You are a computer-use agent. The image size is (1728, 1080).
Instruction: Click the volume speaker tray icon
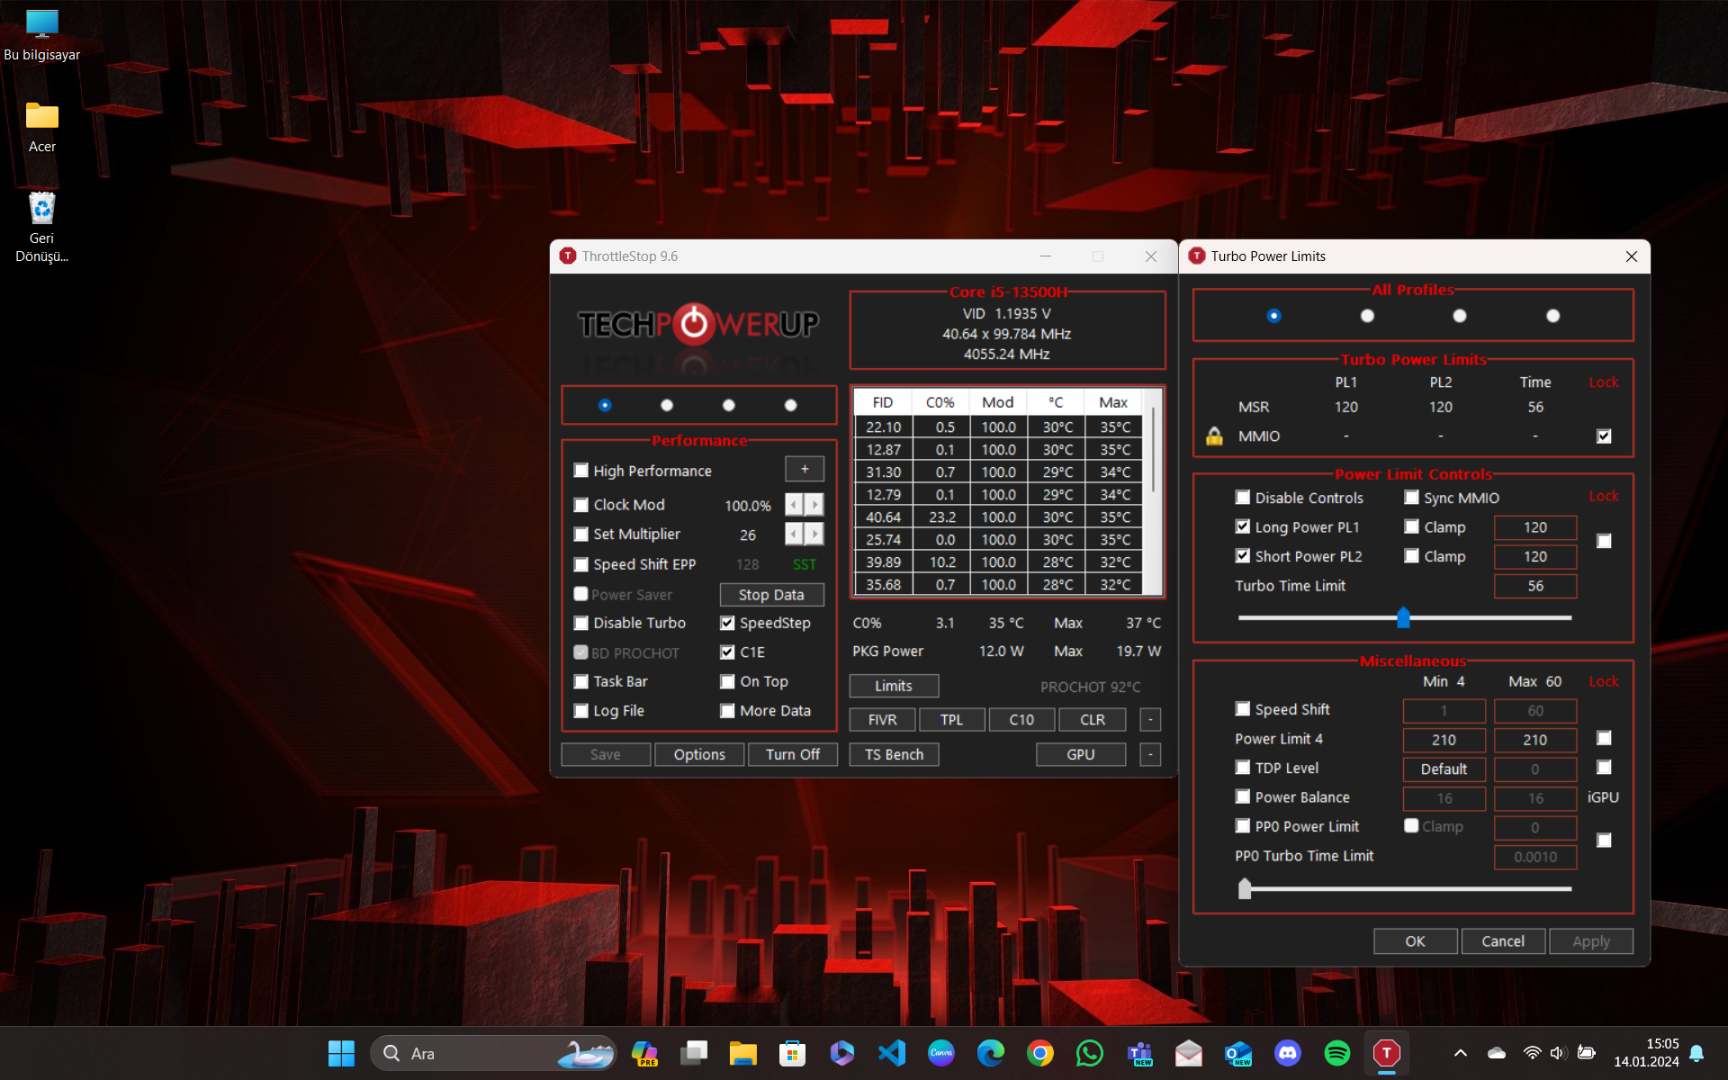[x=1558, y=1053]
